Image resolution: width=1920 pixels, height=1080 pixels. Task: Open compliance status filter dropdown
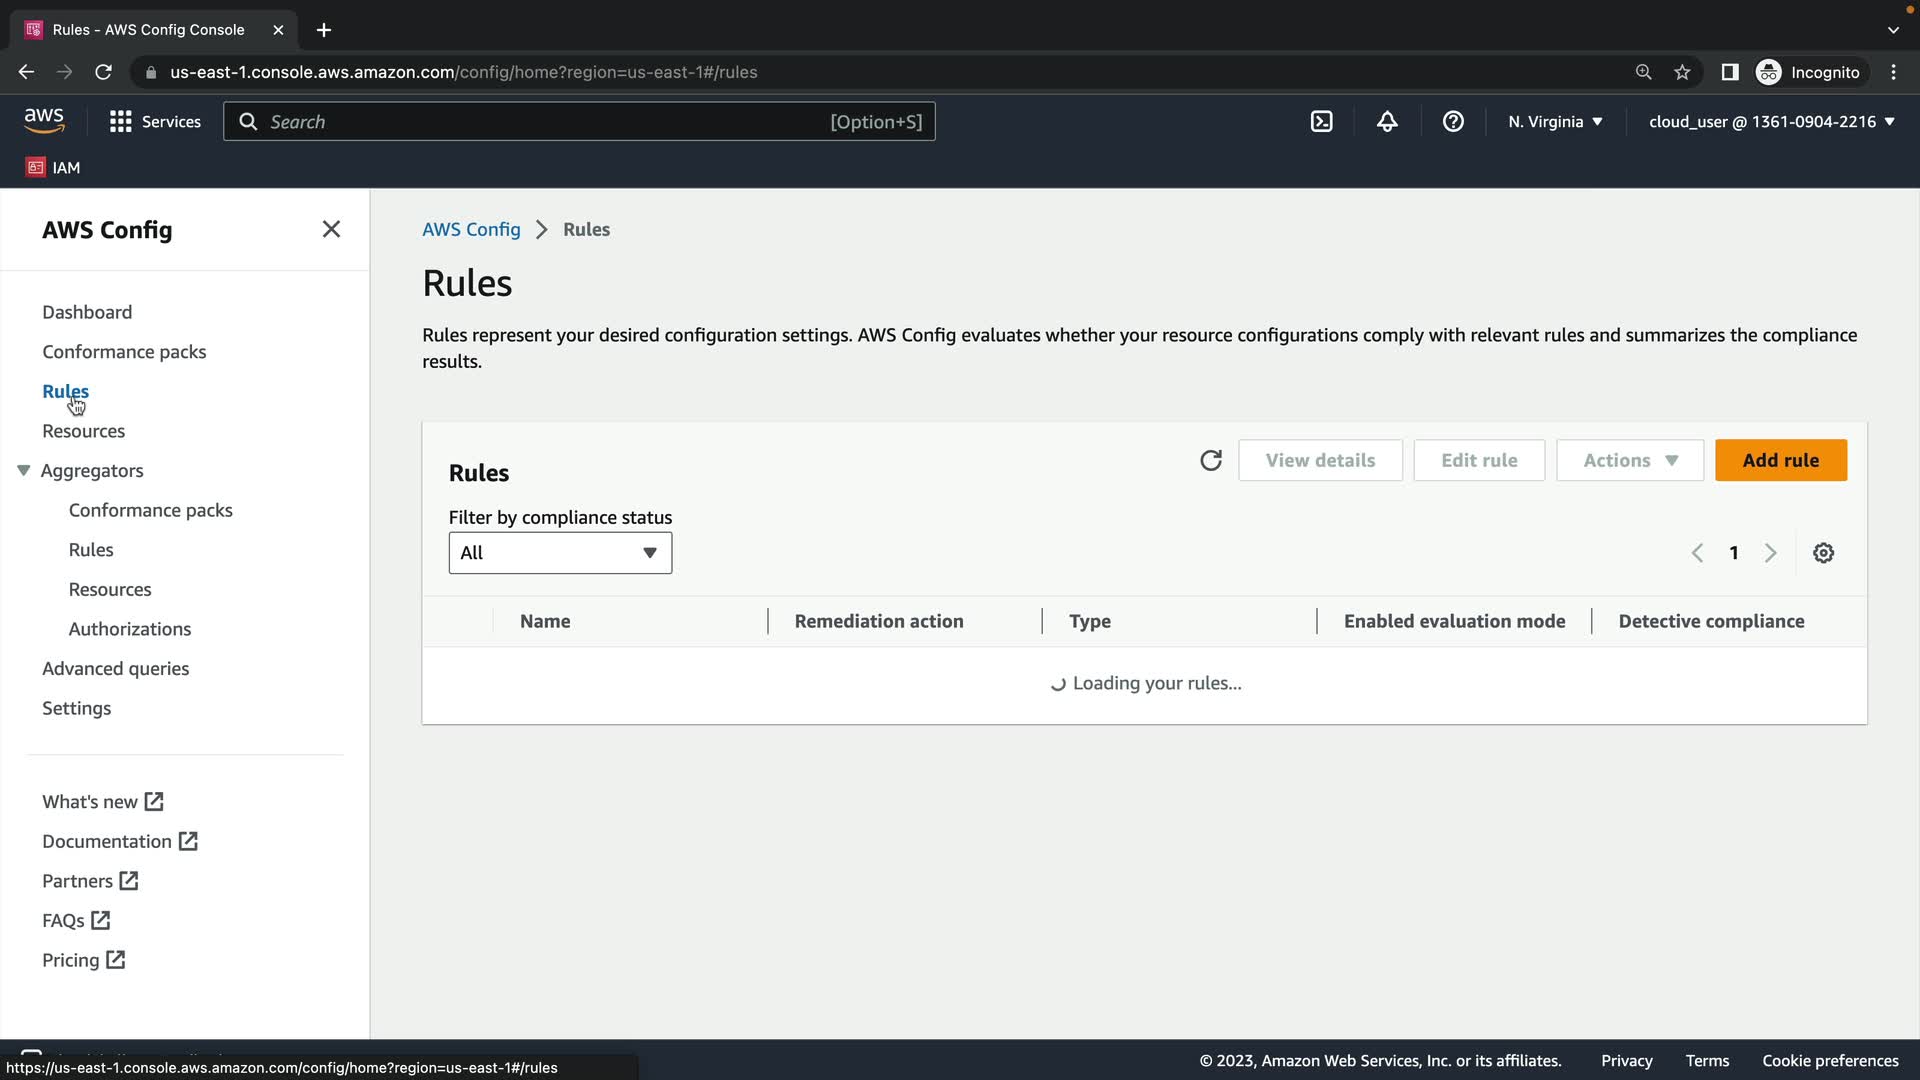pos(560,553)
